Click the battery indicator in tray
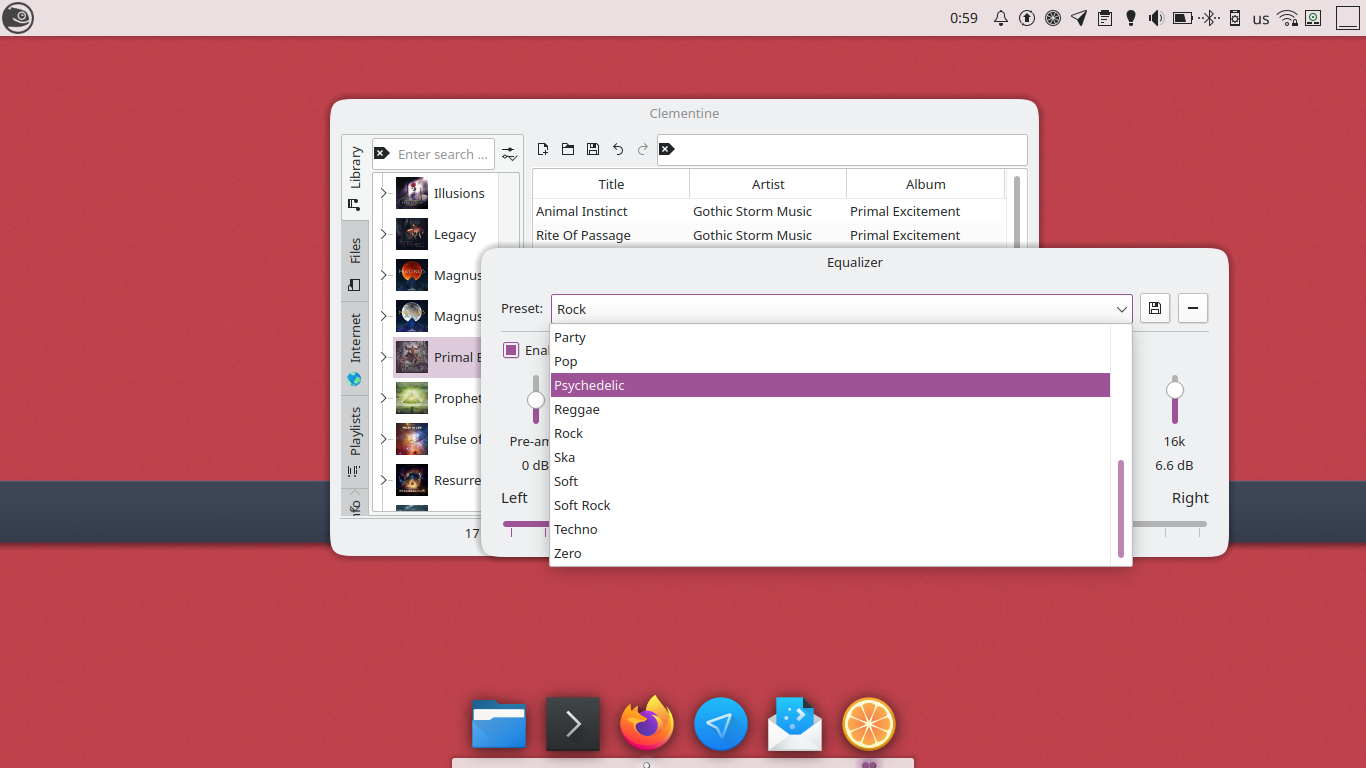The width and height of the screenshot is (1366, 768). pyautogui.click(x=1183, y=18)
